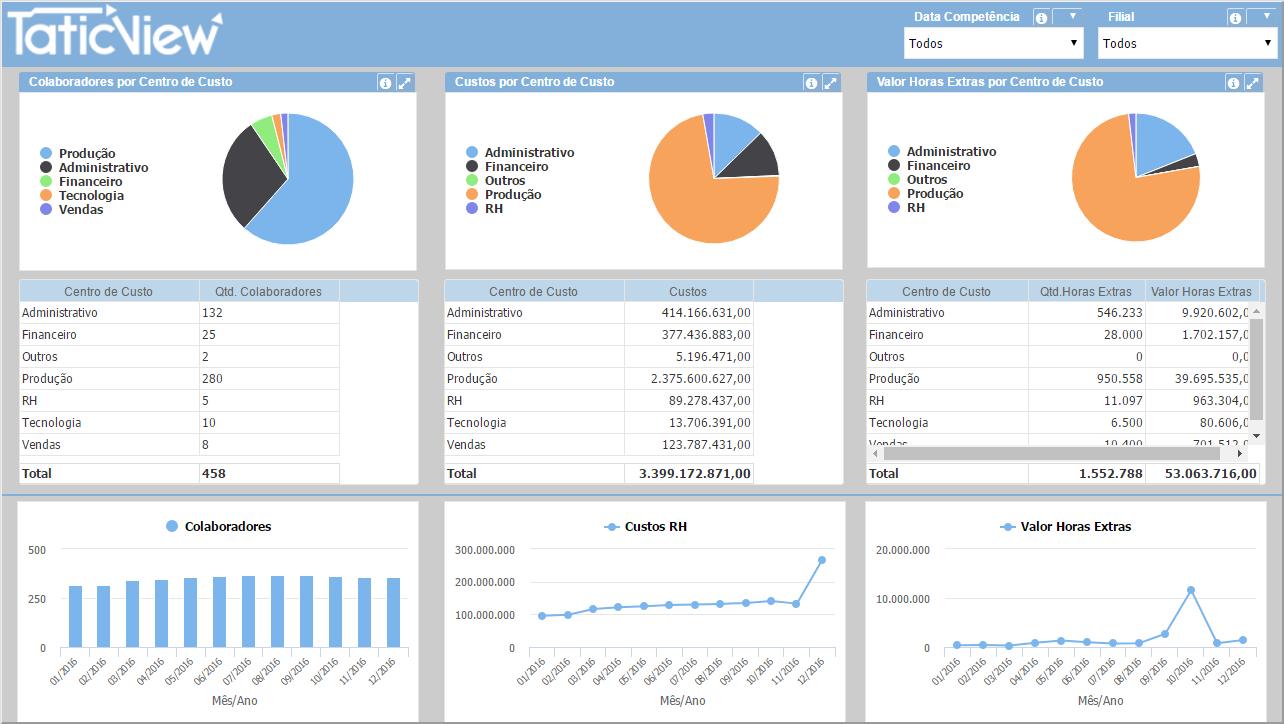Sort by Qtd. Colaboradores column header

[x=268, y=291]
